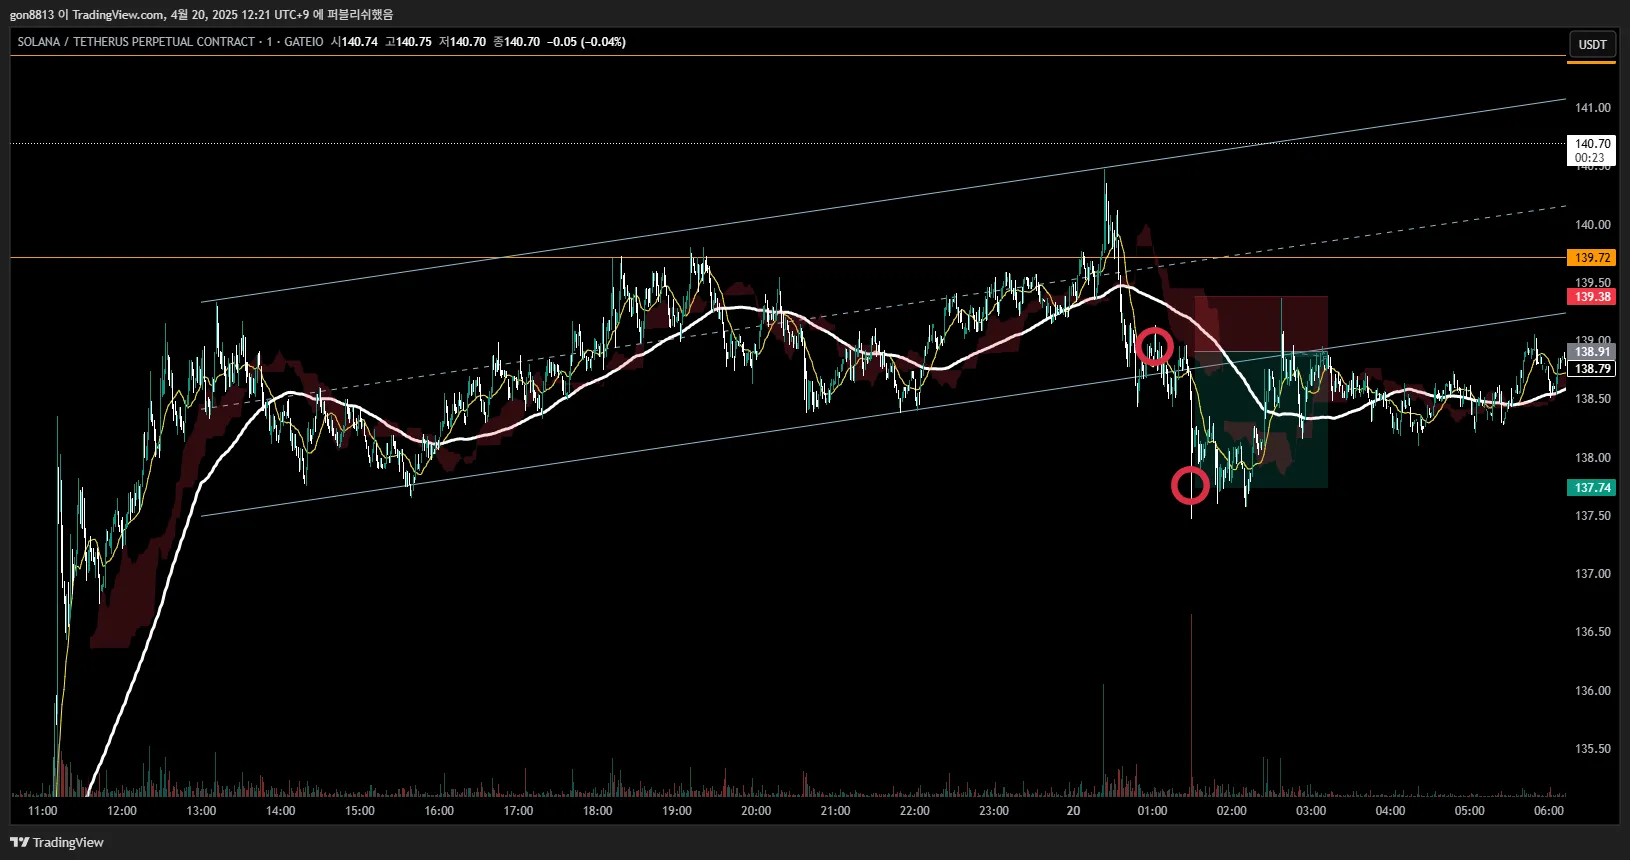Click the 12:00 time axis label
Screen dimensions: 1630x860
[x=122, y=811]
